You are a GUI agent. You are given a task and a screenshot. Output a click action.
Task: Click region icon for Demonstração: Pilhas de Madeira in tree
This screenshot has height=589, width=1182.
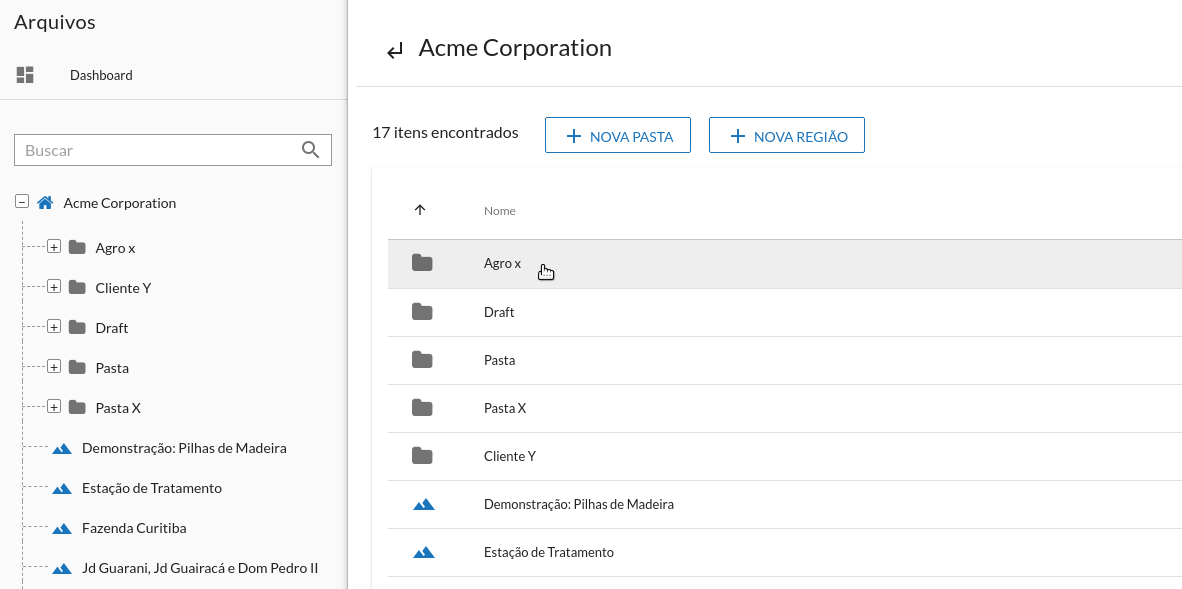click(62, 448)
